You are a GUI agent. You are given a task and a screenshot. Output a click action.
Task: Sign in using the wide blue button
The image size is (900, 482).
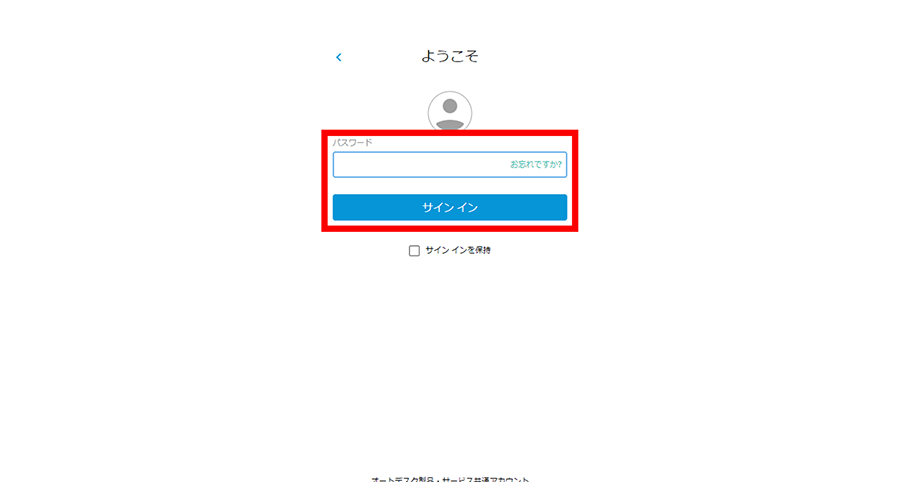(x=450, y=207)
